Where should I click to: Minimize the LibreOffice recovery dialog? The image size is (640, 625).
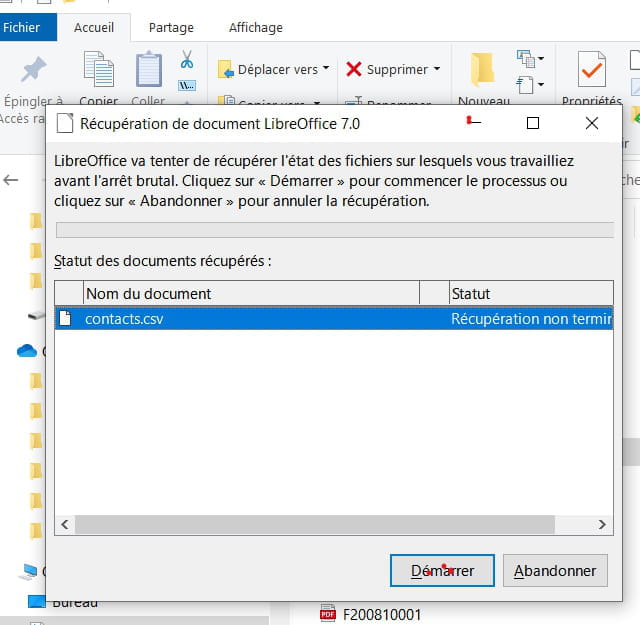[x=473, y=122]
